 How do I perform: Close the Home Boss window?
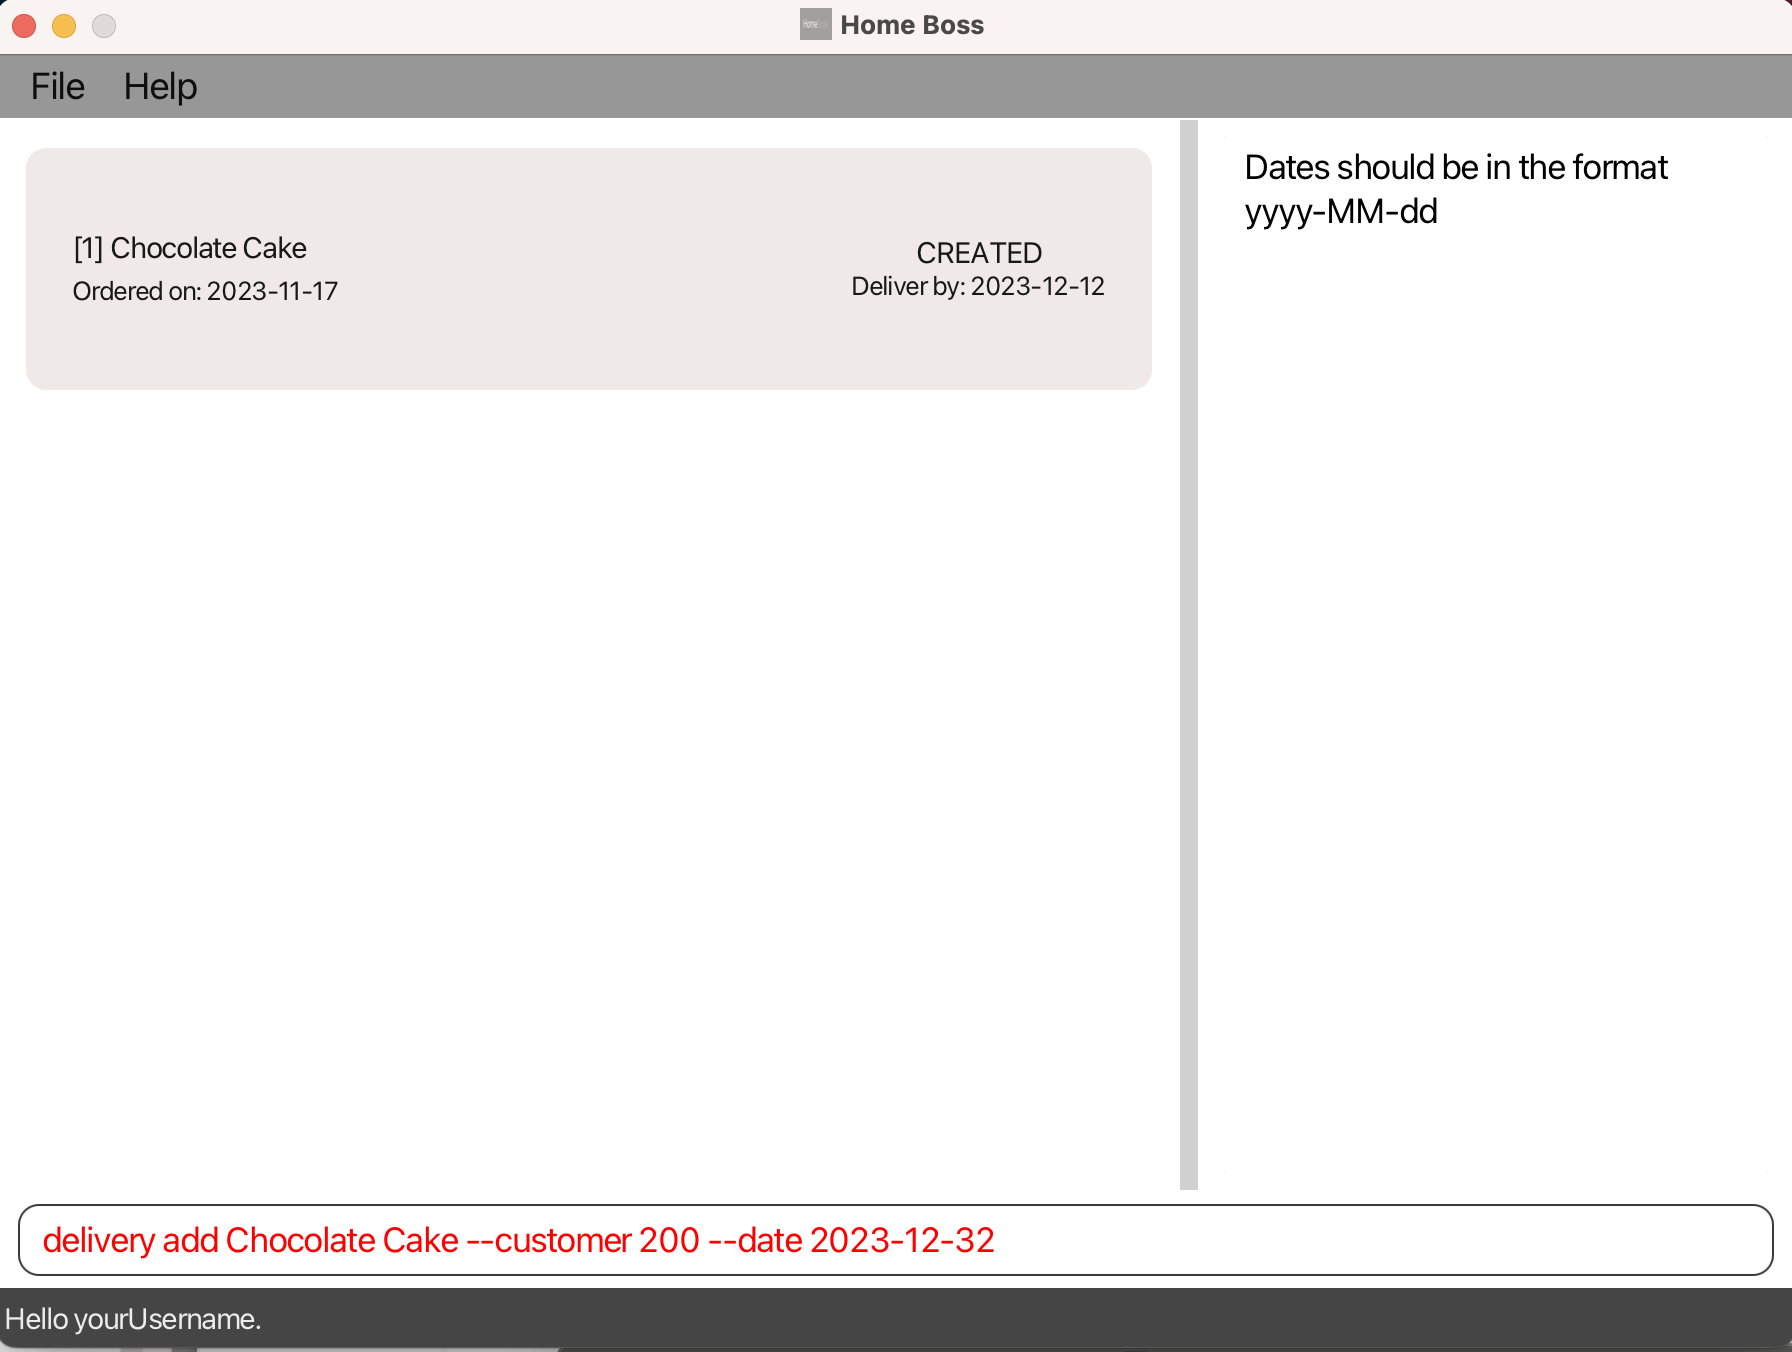[24, 25]
